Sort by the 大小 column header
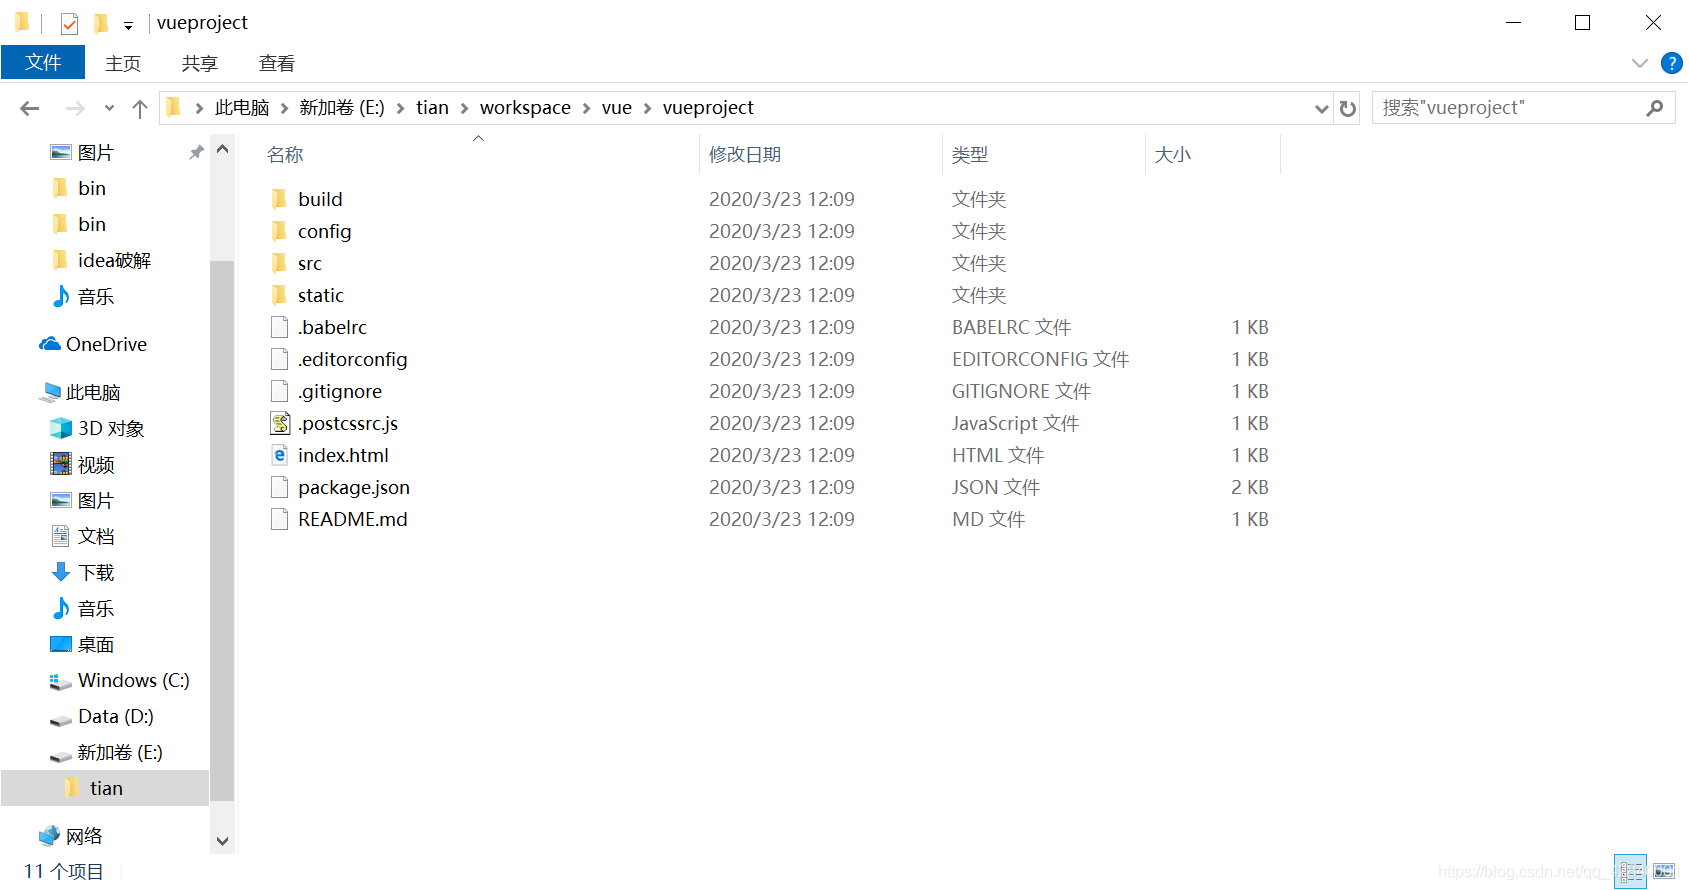Viewport: 1689px width, 890px height. (x=1172, y=154)
